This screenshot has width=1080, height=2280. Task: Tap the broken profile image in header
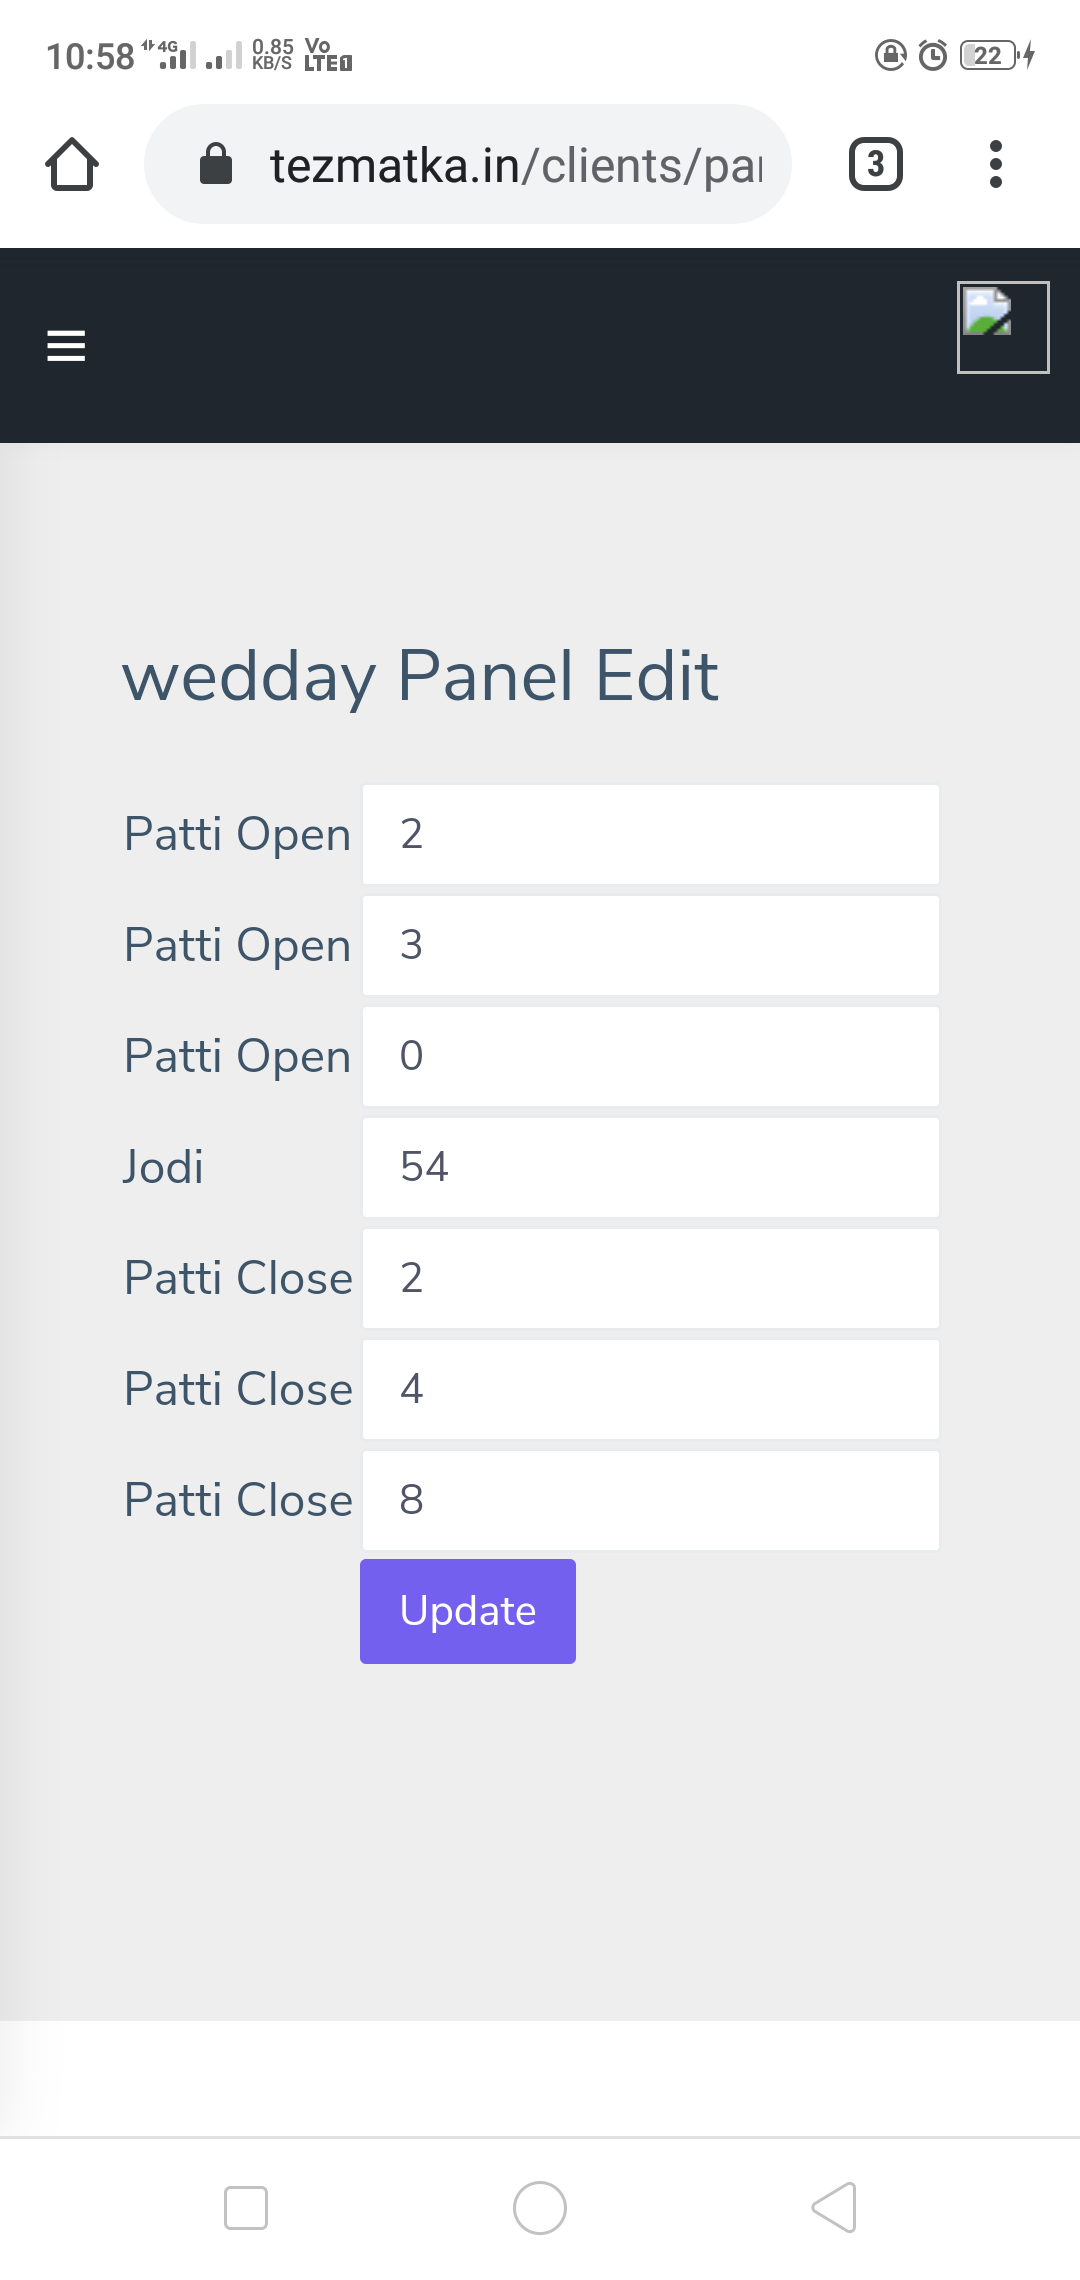coord(1003,327)
